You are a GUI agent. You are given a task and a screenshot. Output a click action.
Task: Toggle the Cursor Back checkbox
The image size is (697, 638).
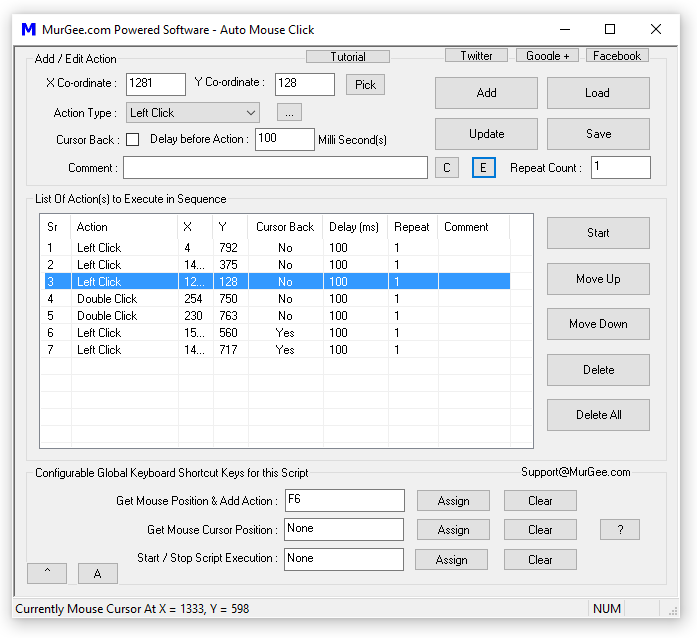pyautogui.click(x=132, y=140)
